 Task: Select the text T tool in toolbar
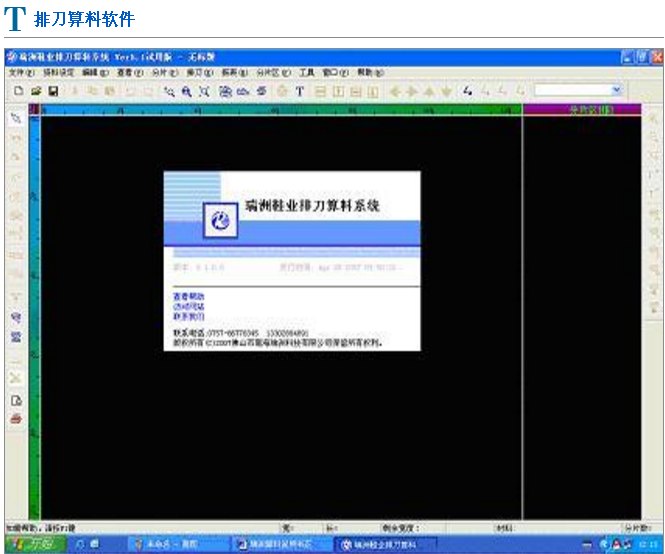pos(299,91)
